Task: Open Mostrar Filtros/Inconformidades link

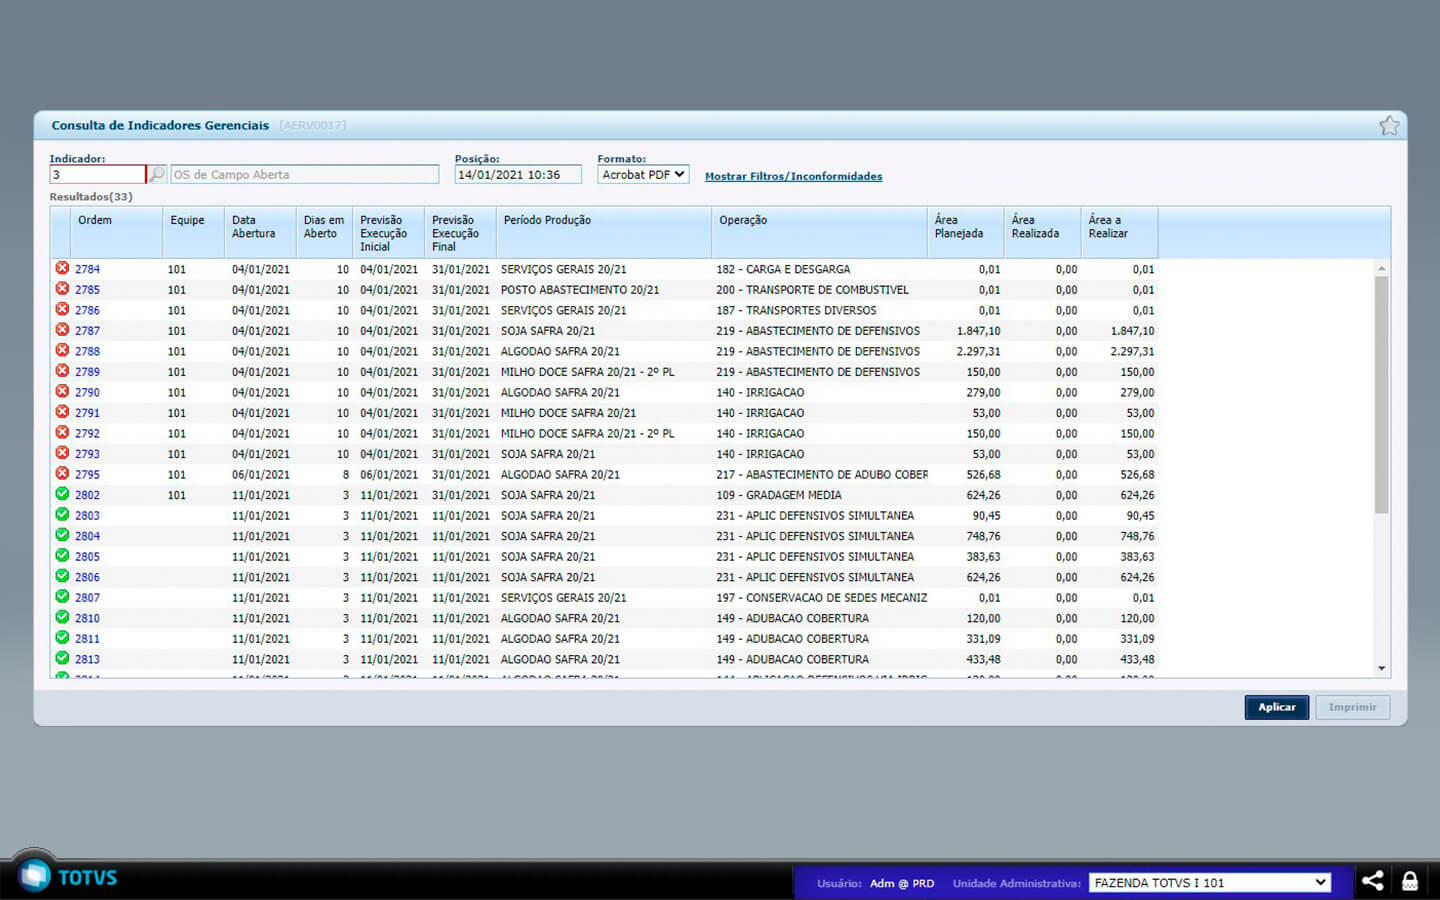Action: pos(793,176)
